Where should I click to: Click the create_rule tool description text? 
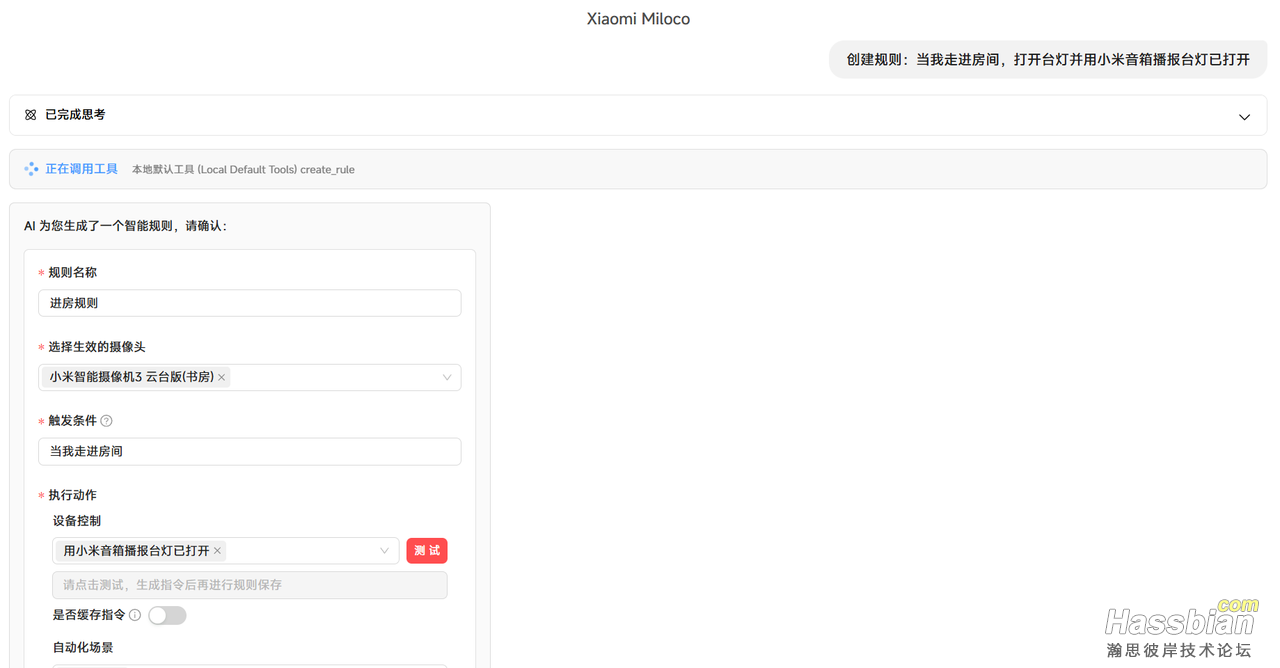tap(243, 169)
